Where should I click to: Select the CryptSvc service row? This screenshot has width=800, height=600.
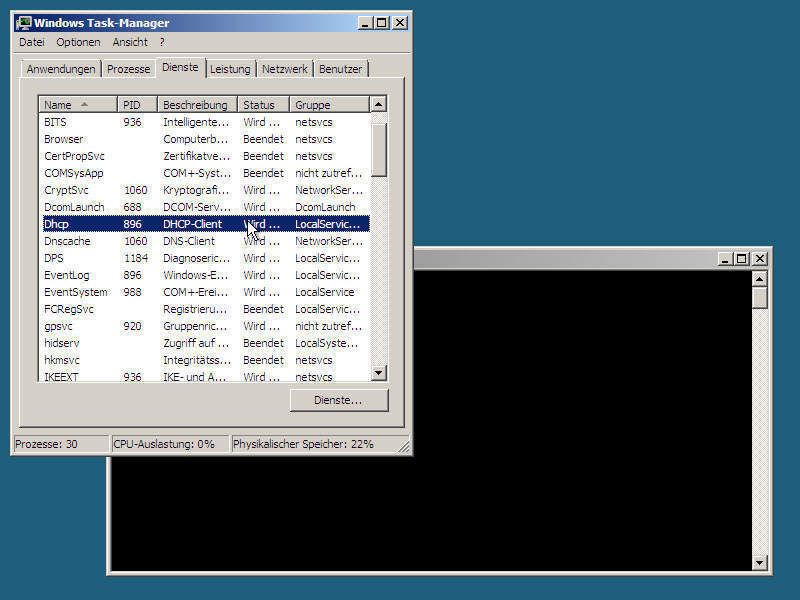tap(206, 190)
